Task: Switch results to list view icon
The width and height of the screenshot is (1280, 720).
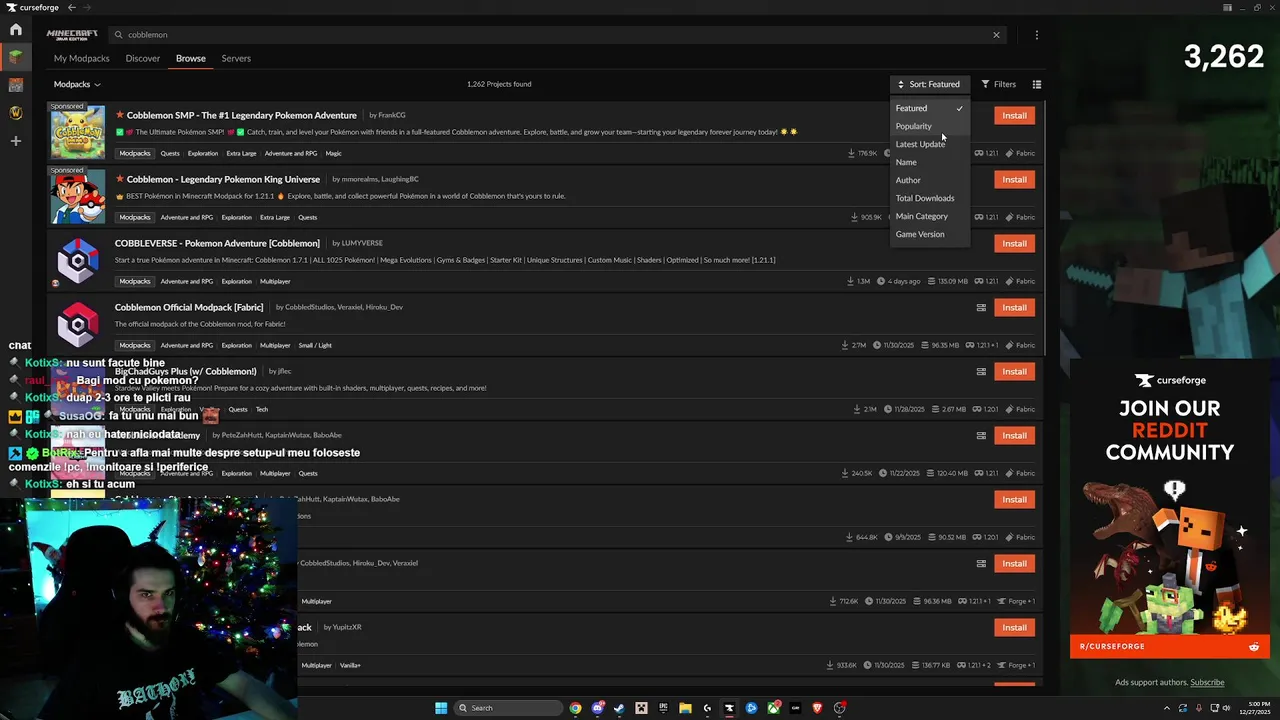Action: 1036,84
